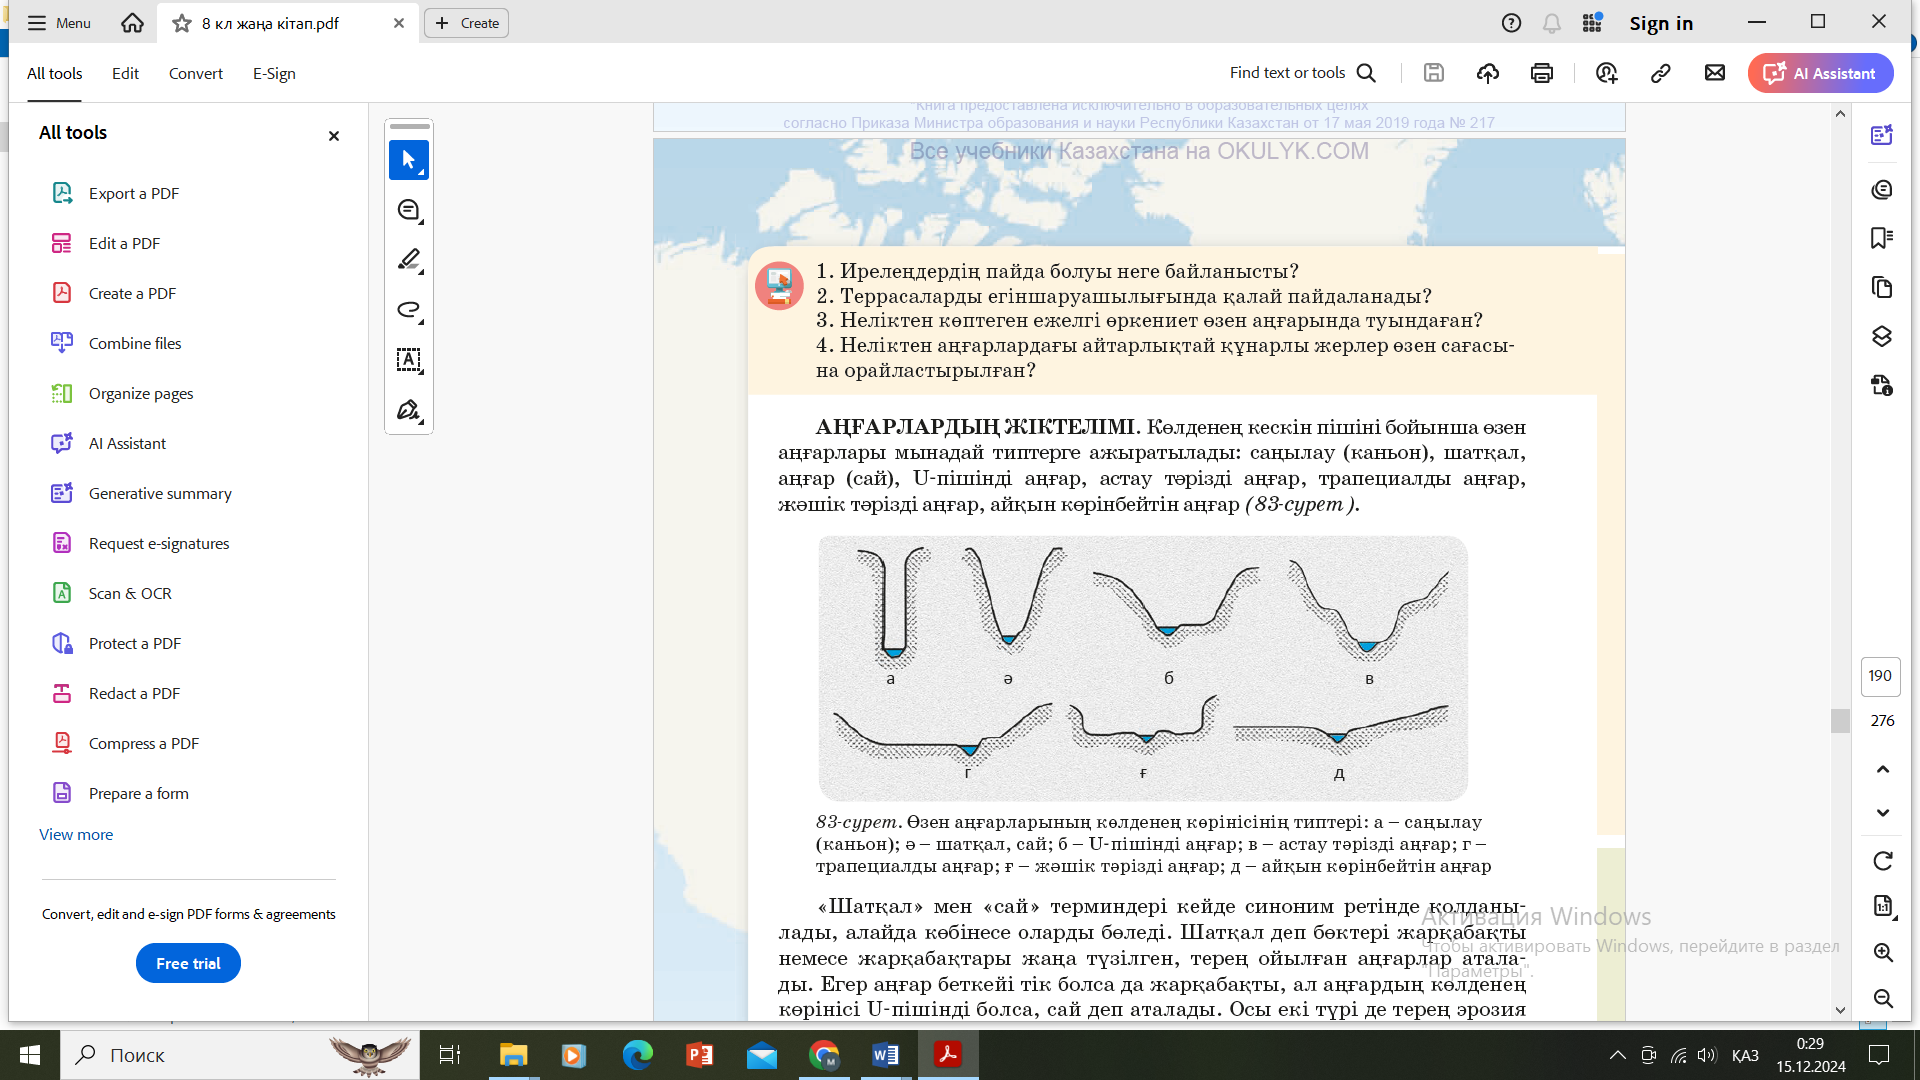This screenshot has width=1920, height=1080.
Task: Open the E-Sign tab
Action: tap(274, 73)
